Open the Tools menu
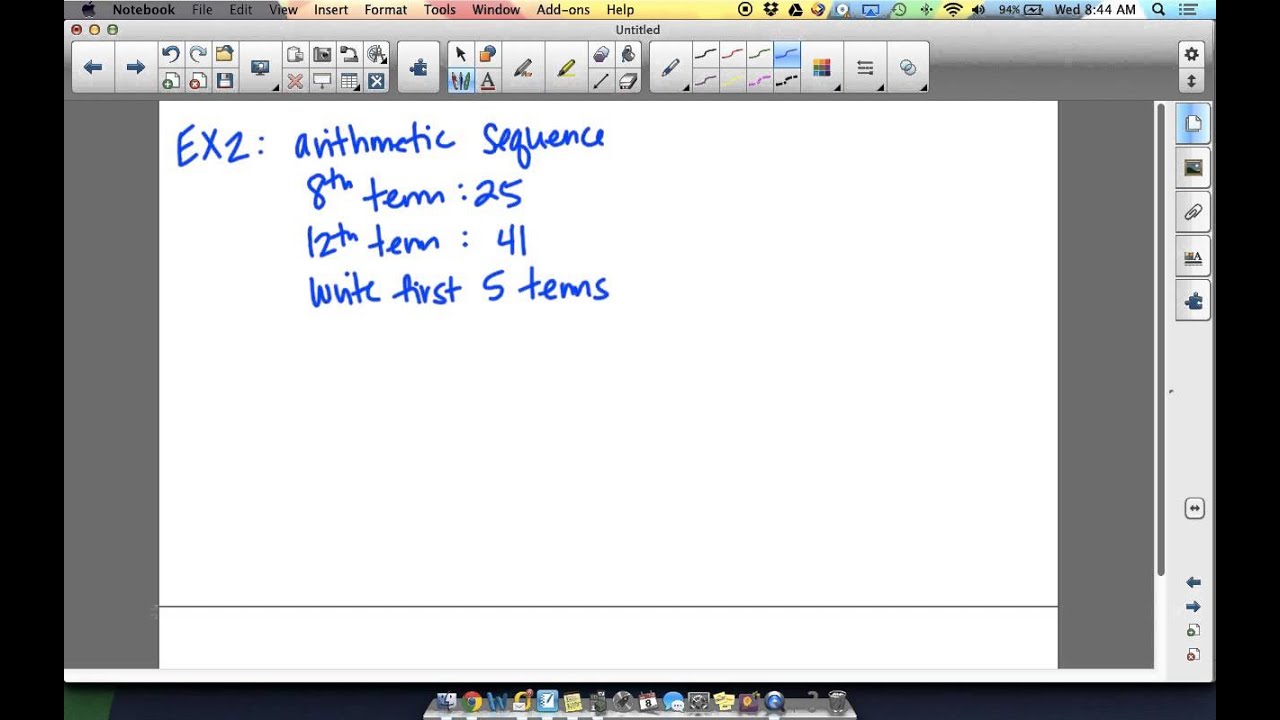 [440, 10]
